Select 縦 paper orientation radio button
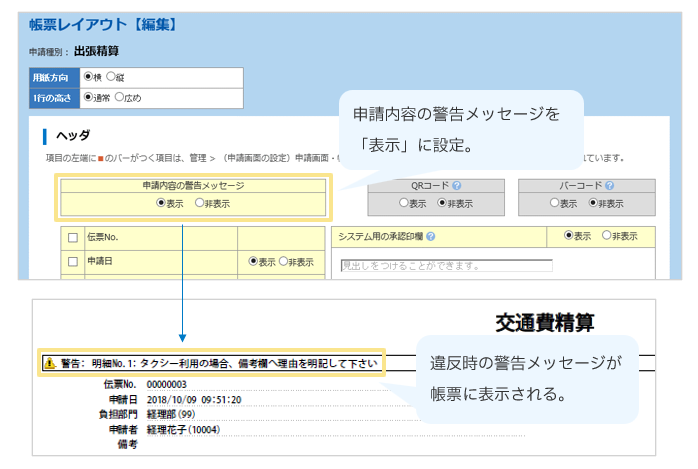The height and width of the screenshot is (469, 698). coord(111,76)
